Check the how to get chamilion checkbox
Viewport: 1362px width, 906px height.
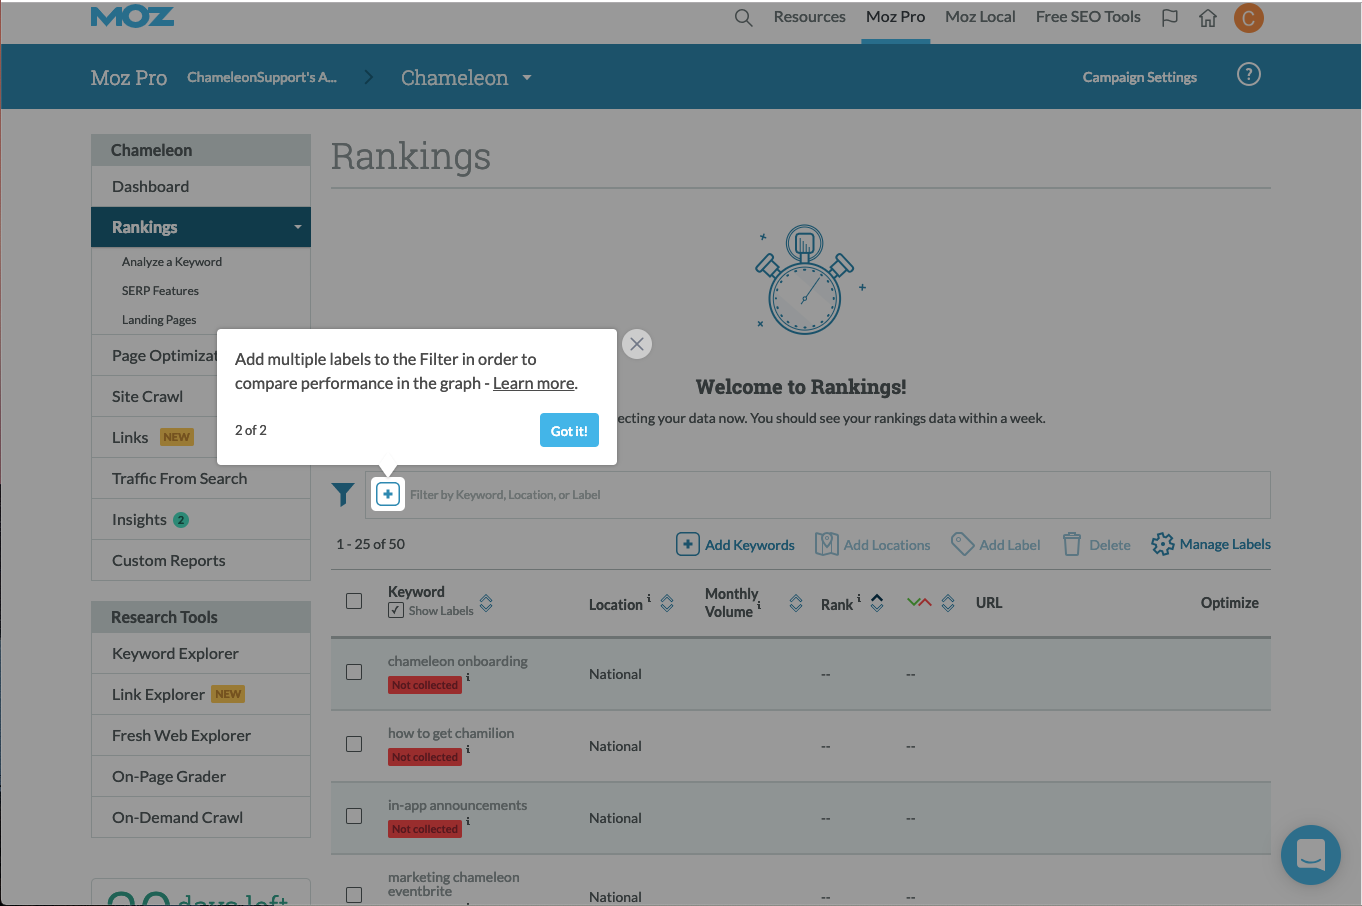pyautogui.click(x=354, y=744)
